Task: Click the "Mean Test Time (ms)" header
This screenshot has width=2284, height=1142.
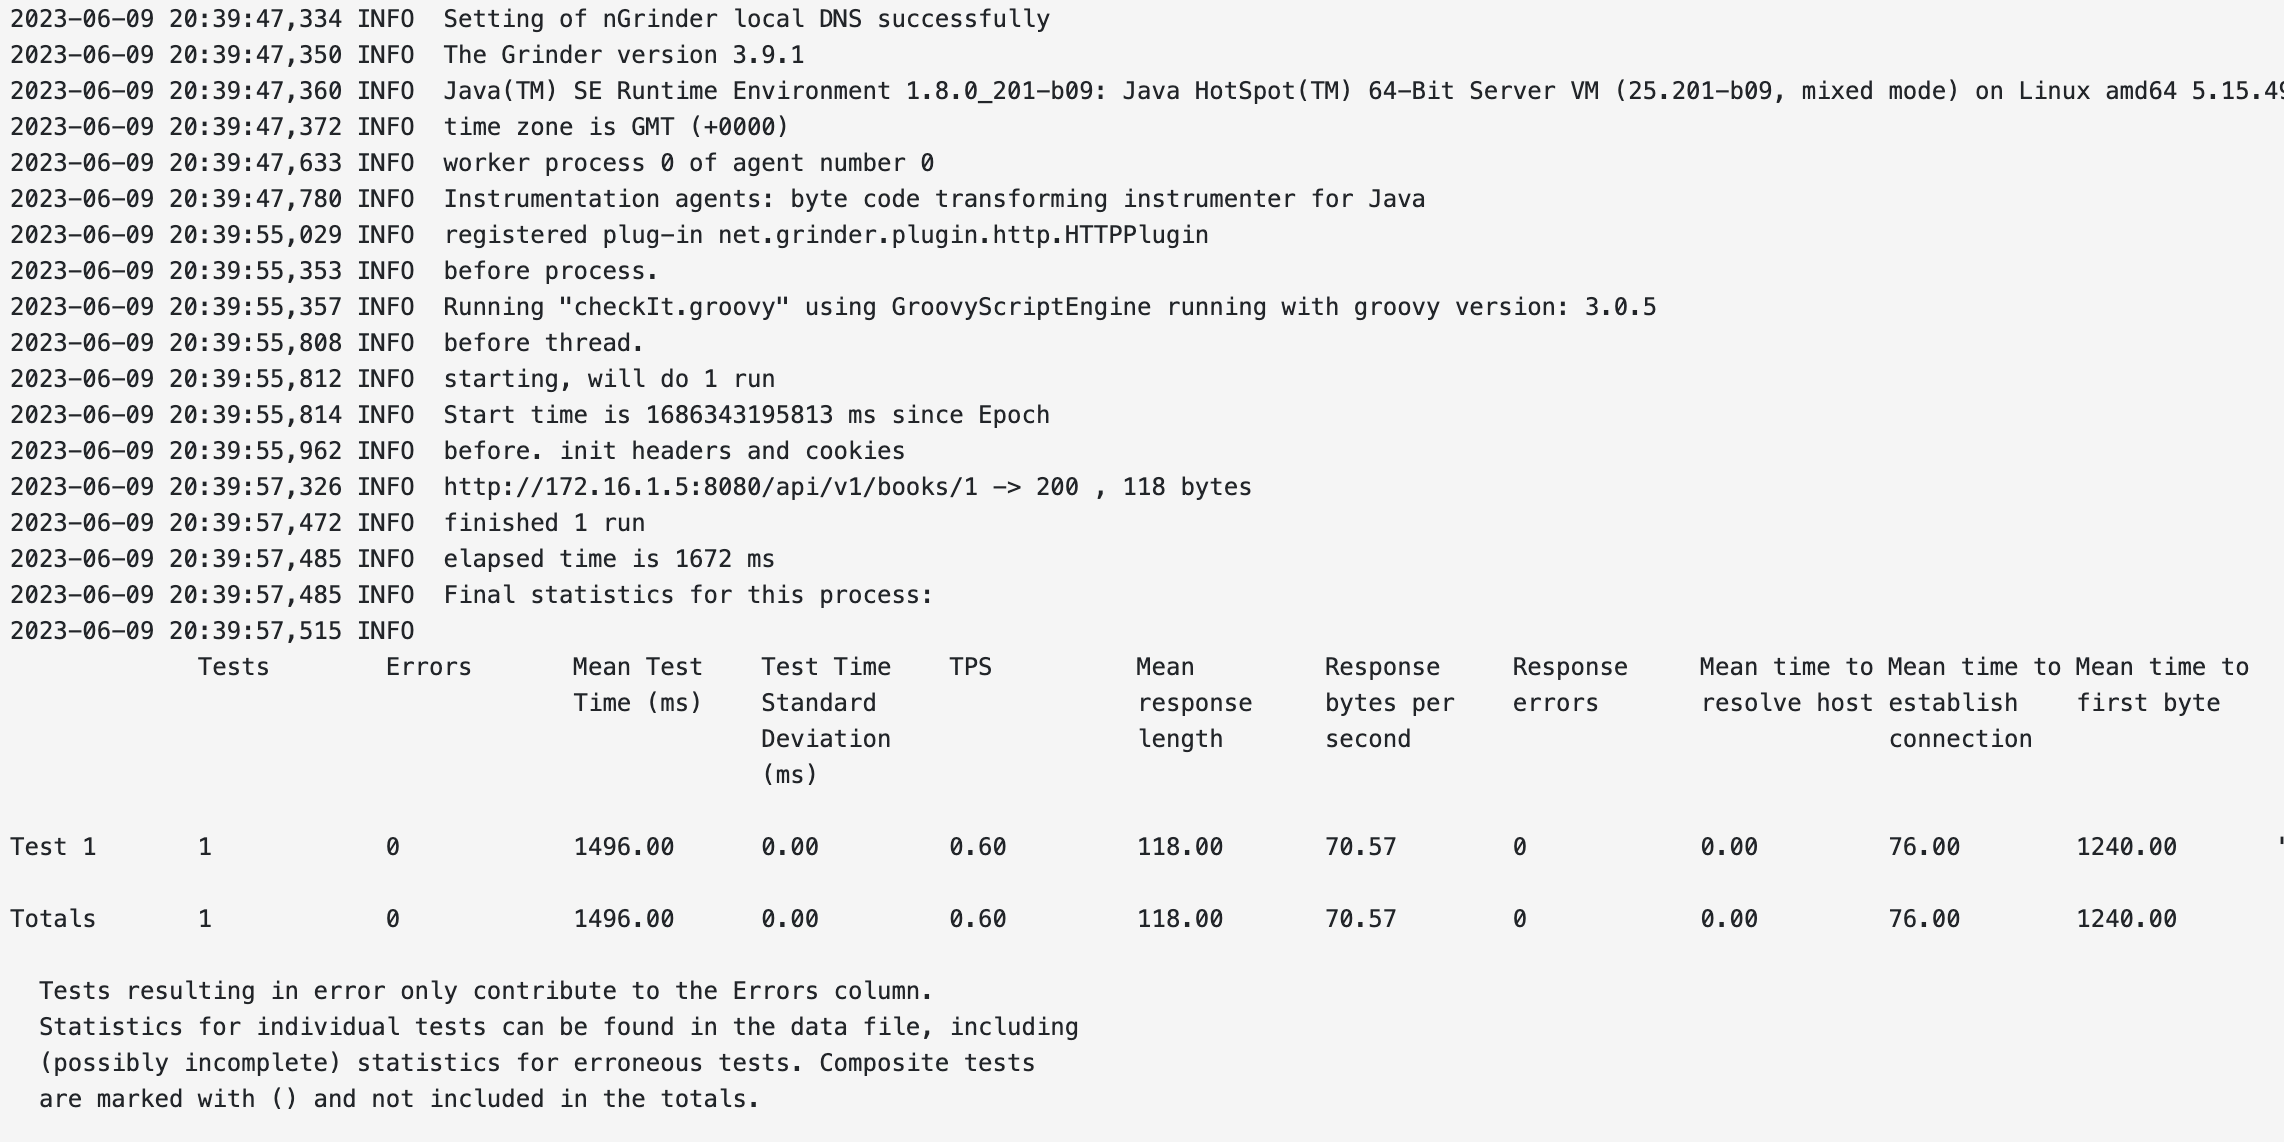Action: point(637,685)
